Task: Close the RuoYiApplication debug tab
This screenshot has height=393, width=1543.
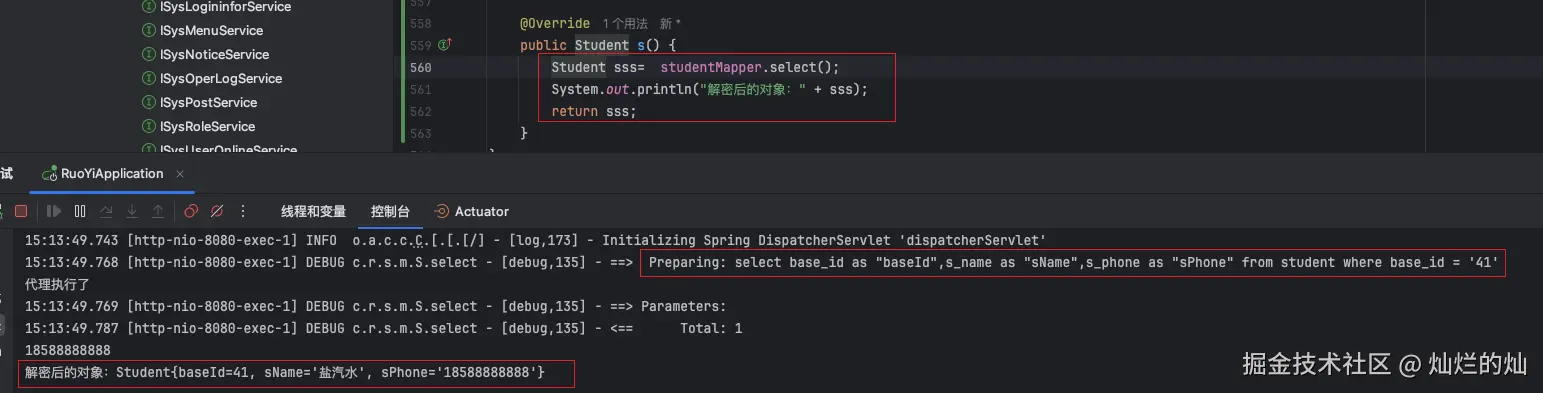Action: pos(181,174)
